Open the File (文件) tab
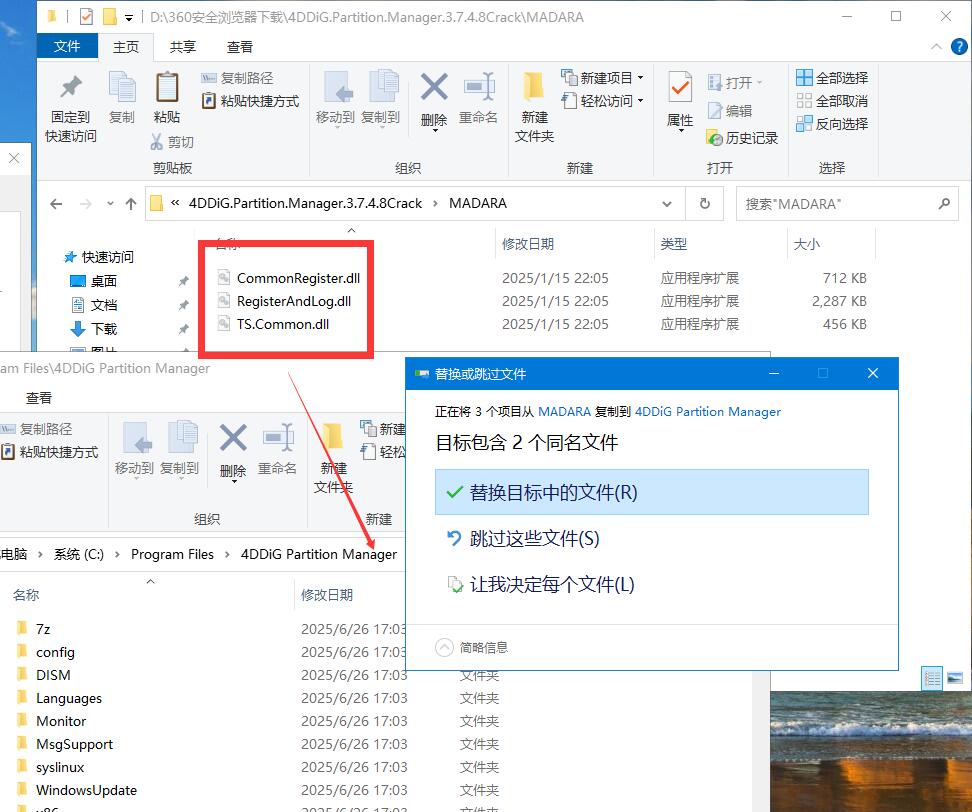The image size is (972, 812). tap(67, 46)
